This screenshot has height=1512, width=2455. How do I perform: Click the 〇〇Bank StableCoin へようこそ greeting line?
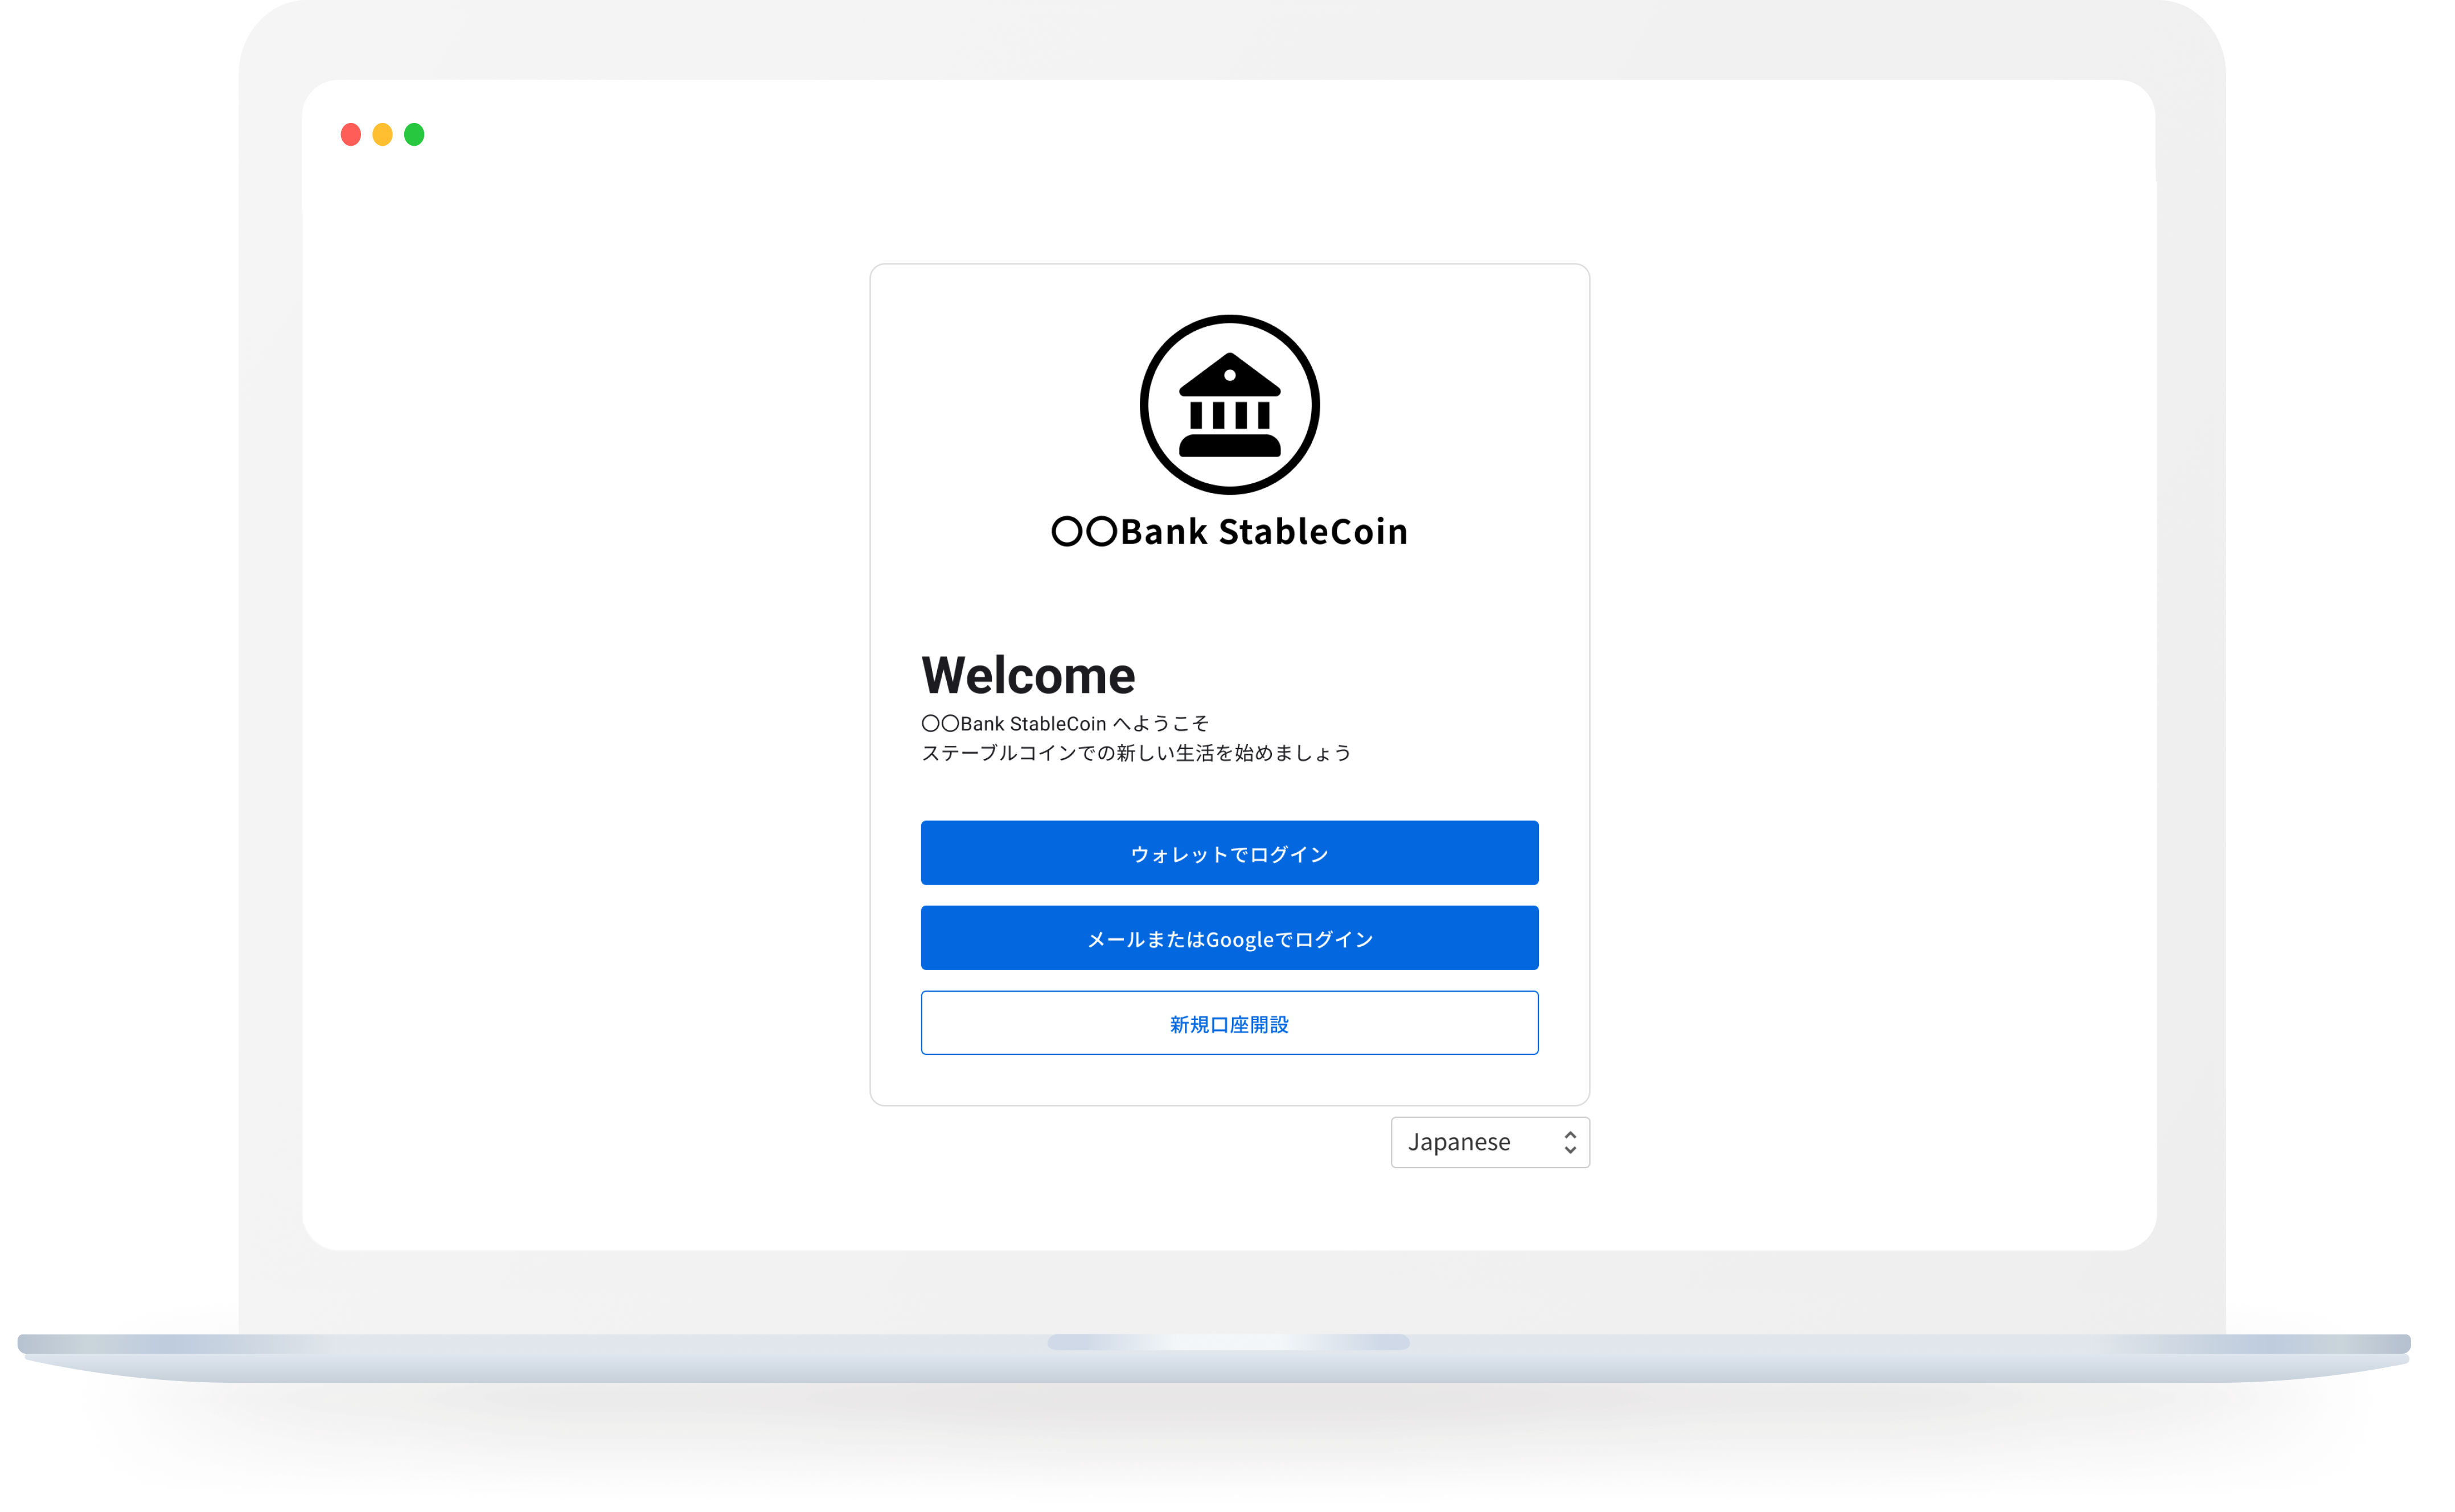click(x=1065, y=723)
